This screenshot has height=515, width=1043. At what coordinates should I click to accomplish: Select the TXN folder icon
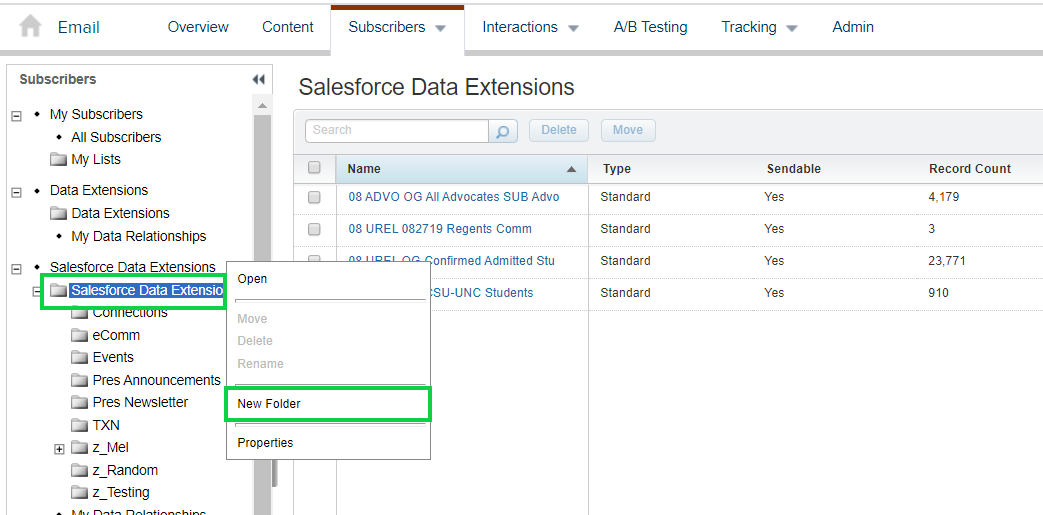80,425
